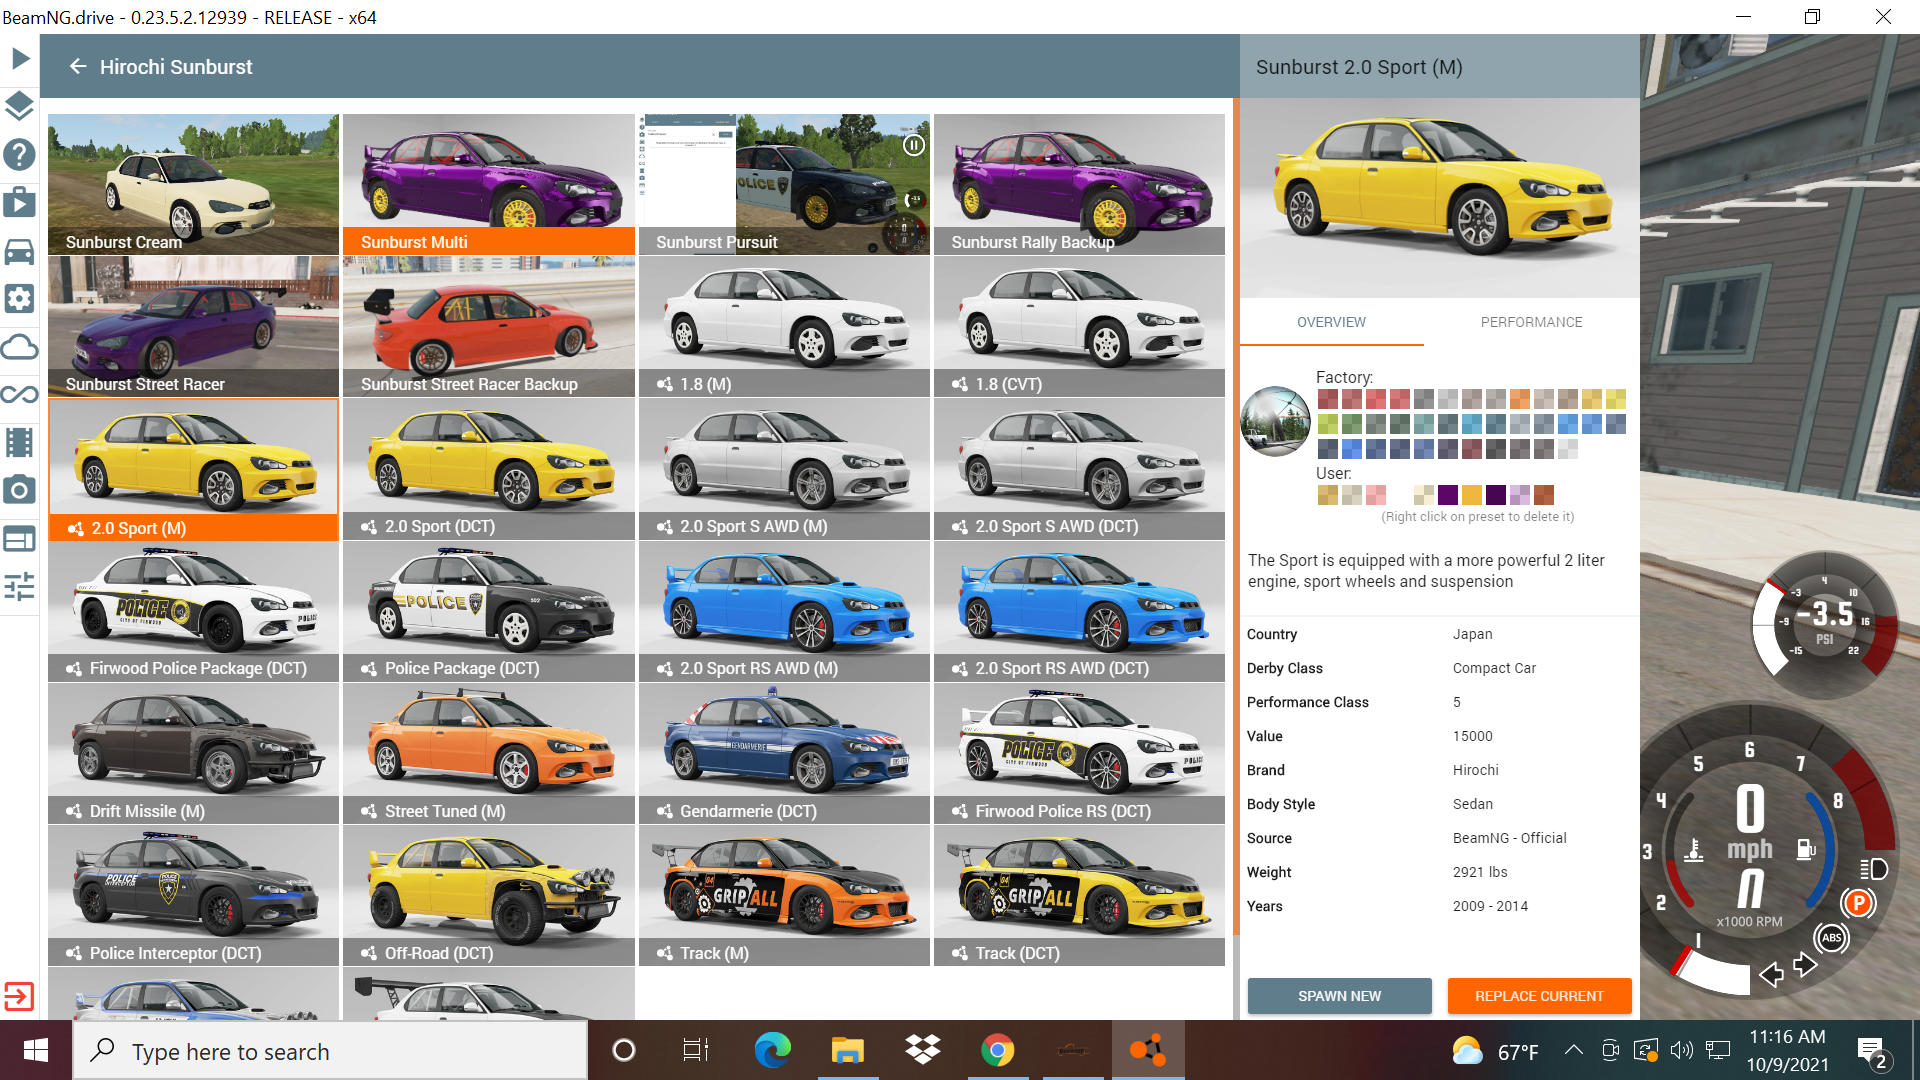The height and width of the screenshot is (1080, 1920).
Task: Pick the lime green factory color swatch
Action: pos(1328,424)
